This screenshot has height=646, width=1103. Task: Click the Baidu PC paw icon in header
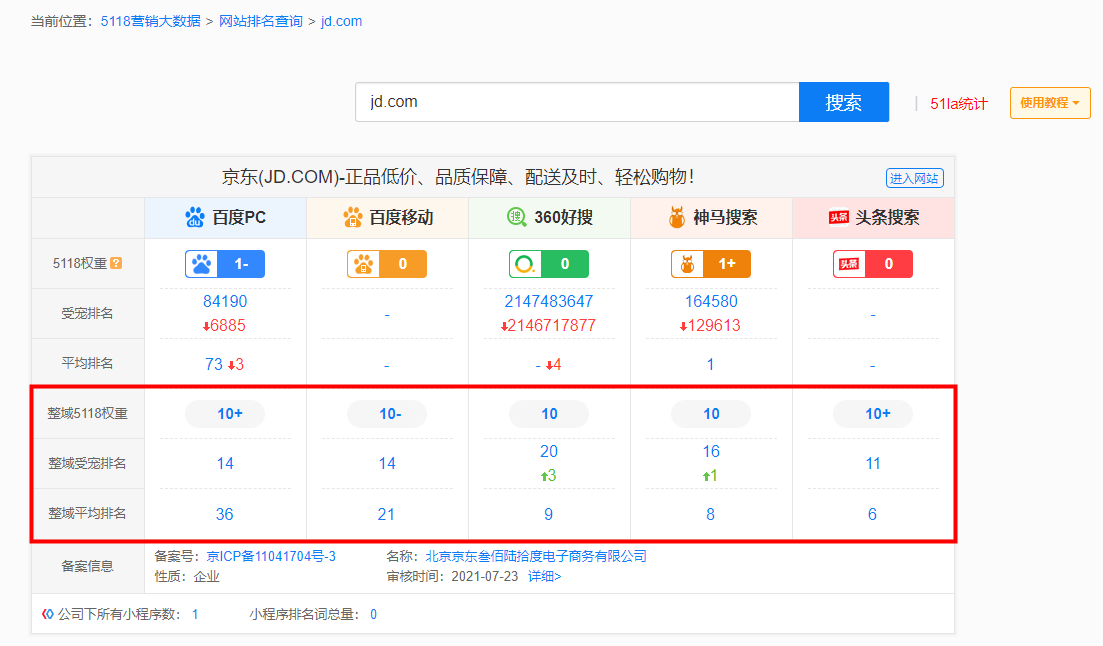(x=195, y=217)
